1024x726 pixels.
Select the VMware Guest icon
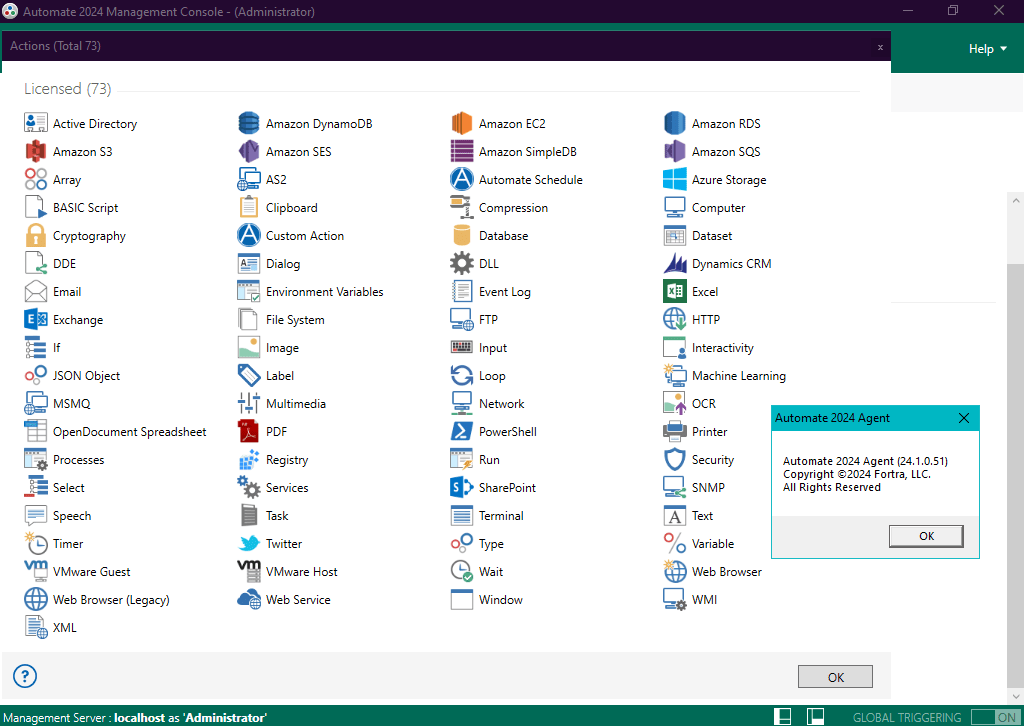(x=35, y=571)
